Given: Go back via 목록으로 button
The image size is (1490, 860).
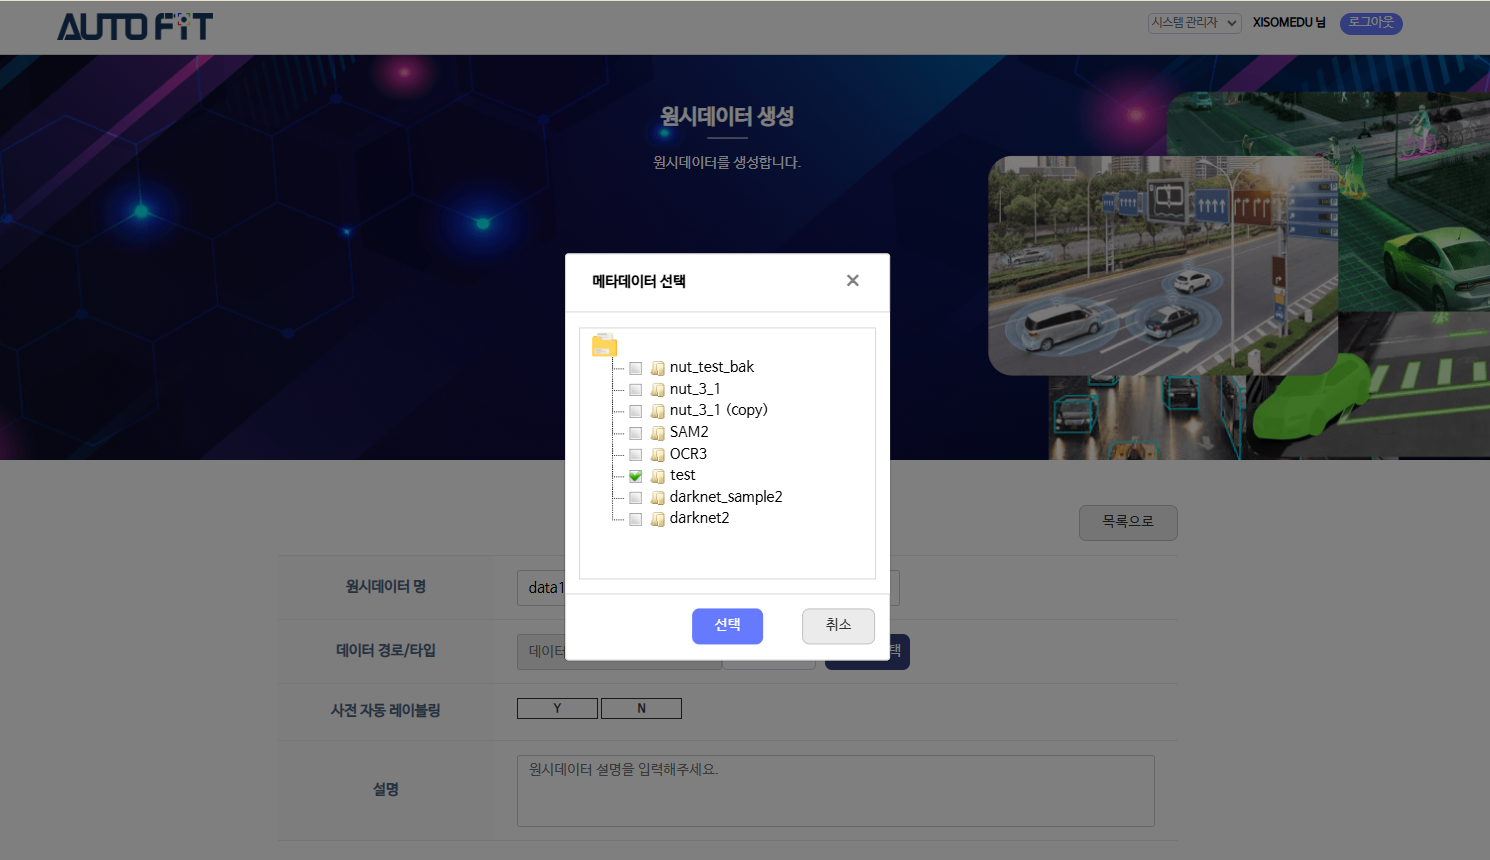Looking at the screenshot, I should [x=1127, y=522].
